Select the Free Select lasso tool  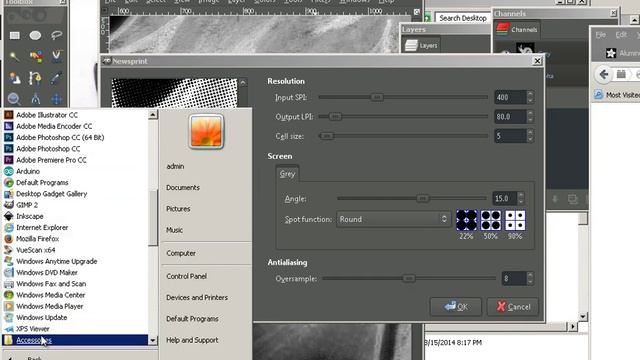click(57, 36)
